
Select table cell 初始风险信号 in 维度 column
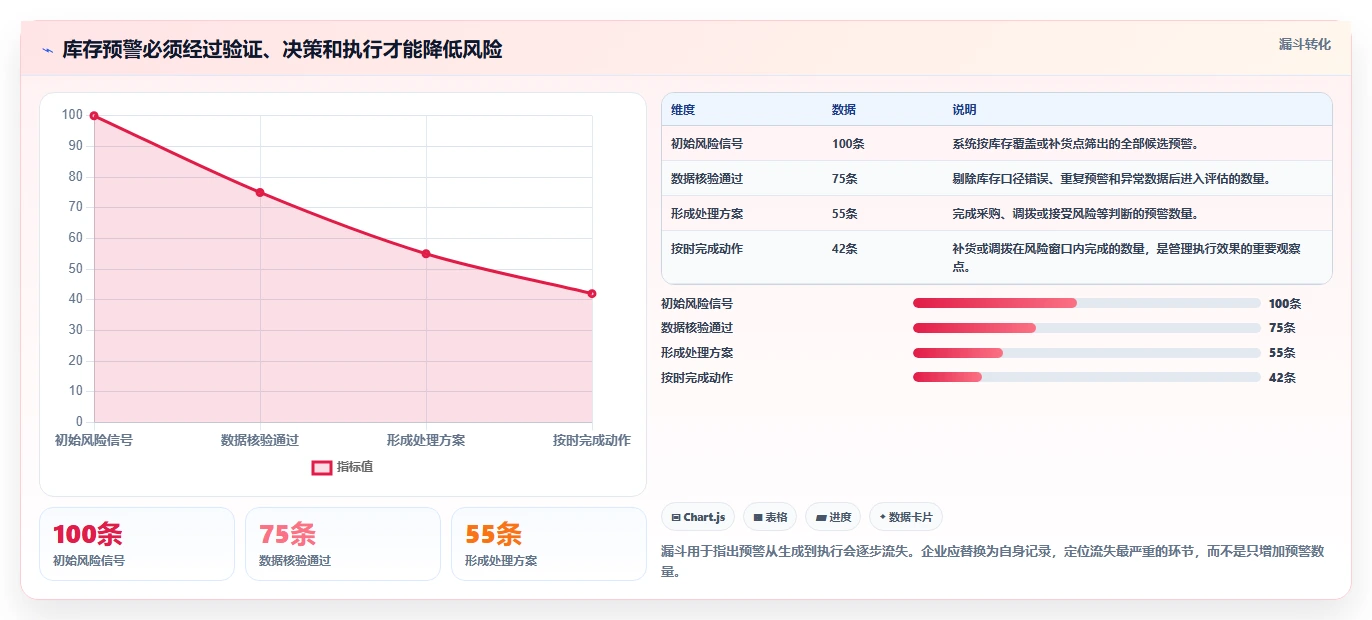pyautogui.click(x=707, y=144)
